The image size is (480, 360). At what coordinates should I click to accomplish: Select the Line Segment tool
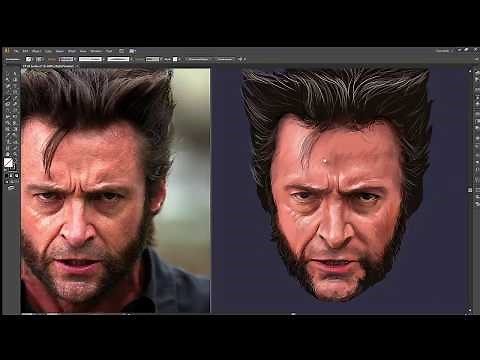[7, 92]
